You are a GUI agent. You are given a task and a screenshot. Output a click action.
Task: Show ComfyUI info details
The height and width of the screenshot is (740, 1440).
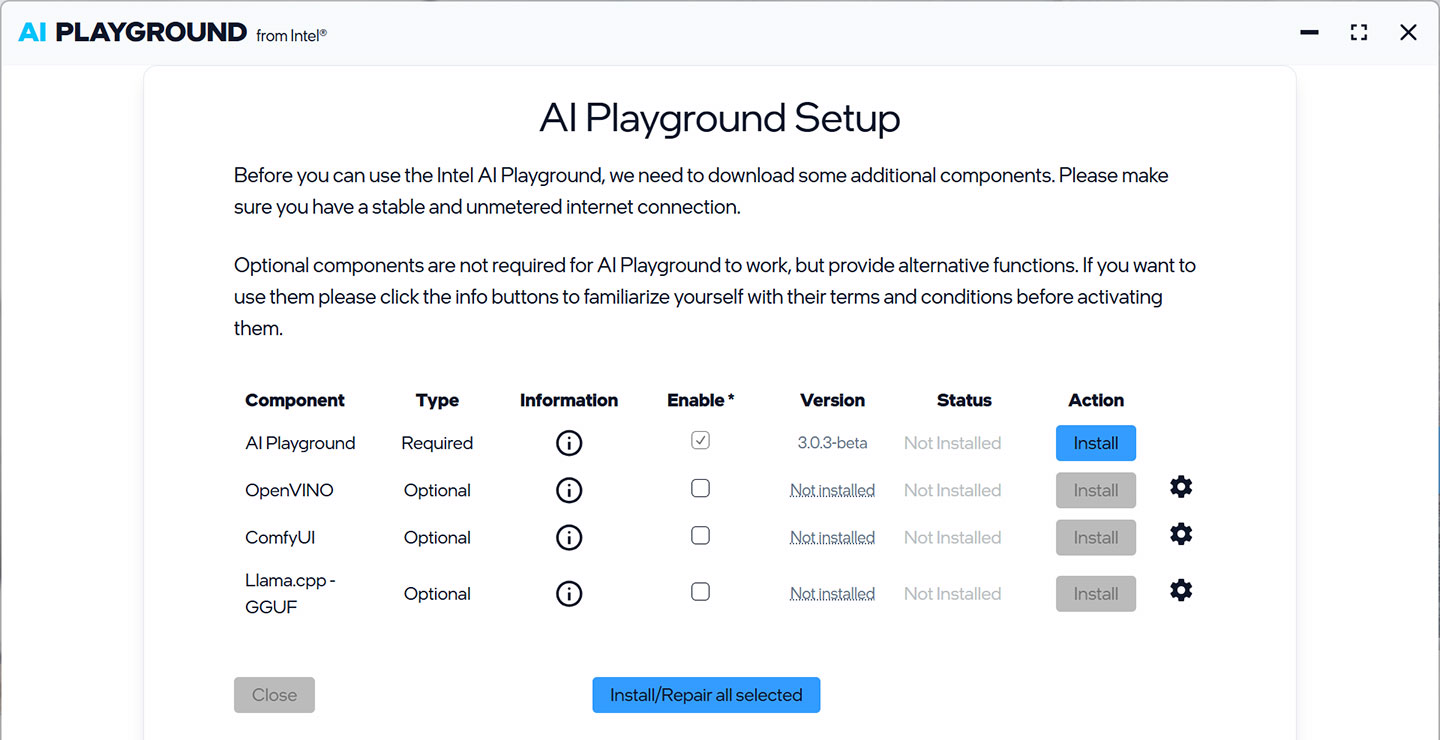[x=569, y=537]
